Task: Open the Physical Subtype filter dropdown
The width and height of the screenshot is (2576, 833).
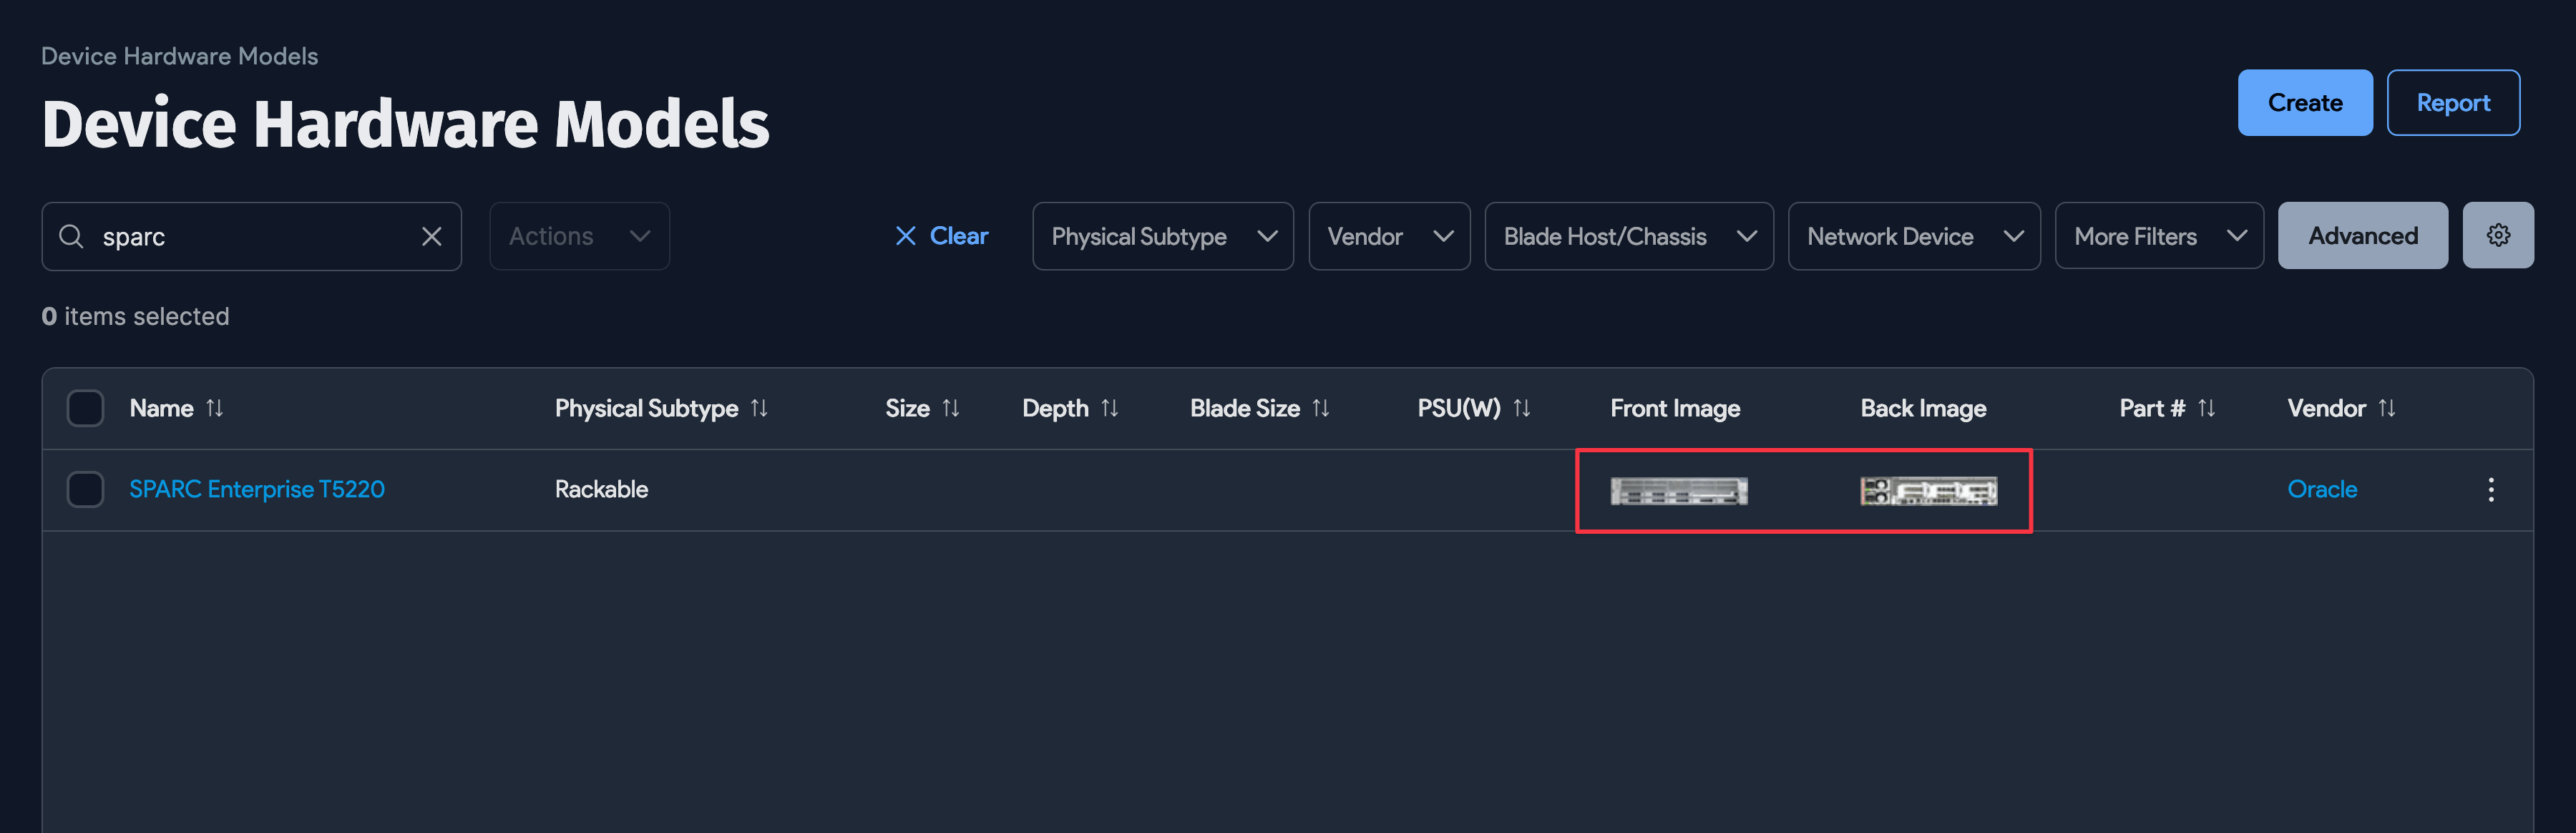Action: pos(1163,236)
